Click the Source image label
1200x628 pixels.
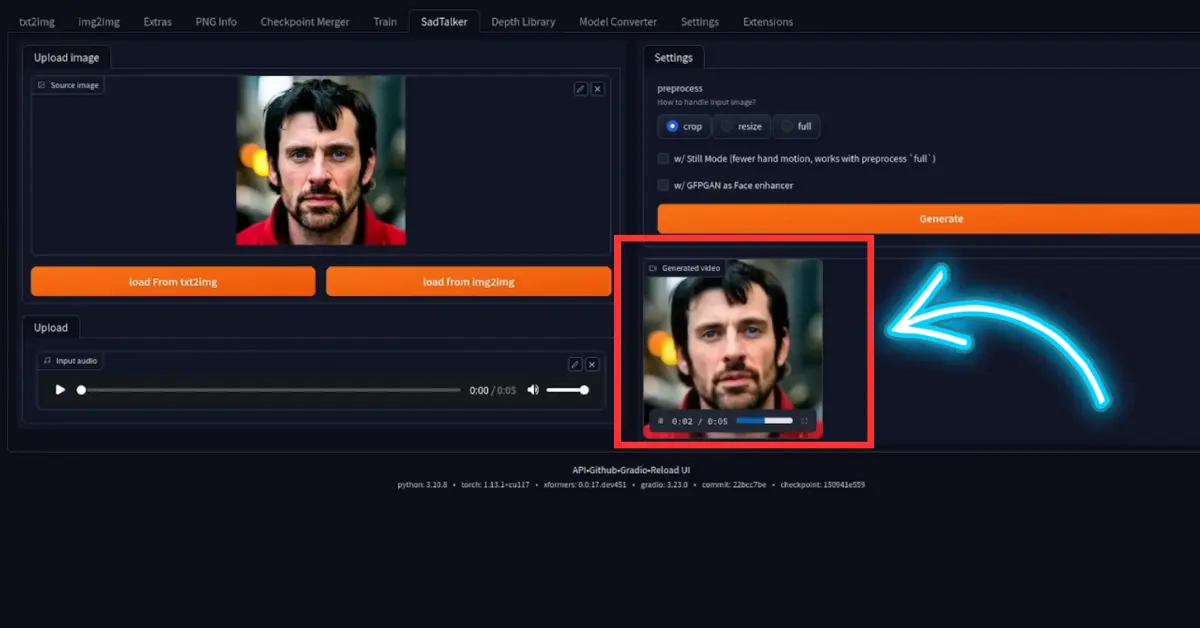(69, 85)
